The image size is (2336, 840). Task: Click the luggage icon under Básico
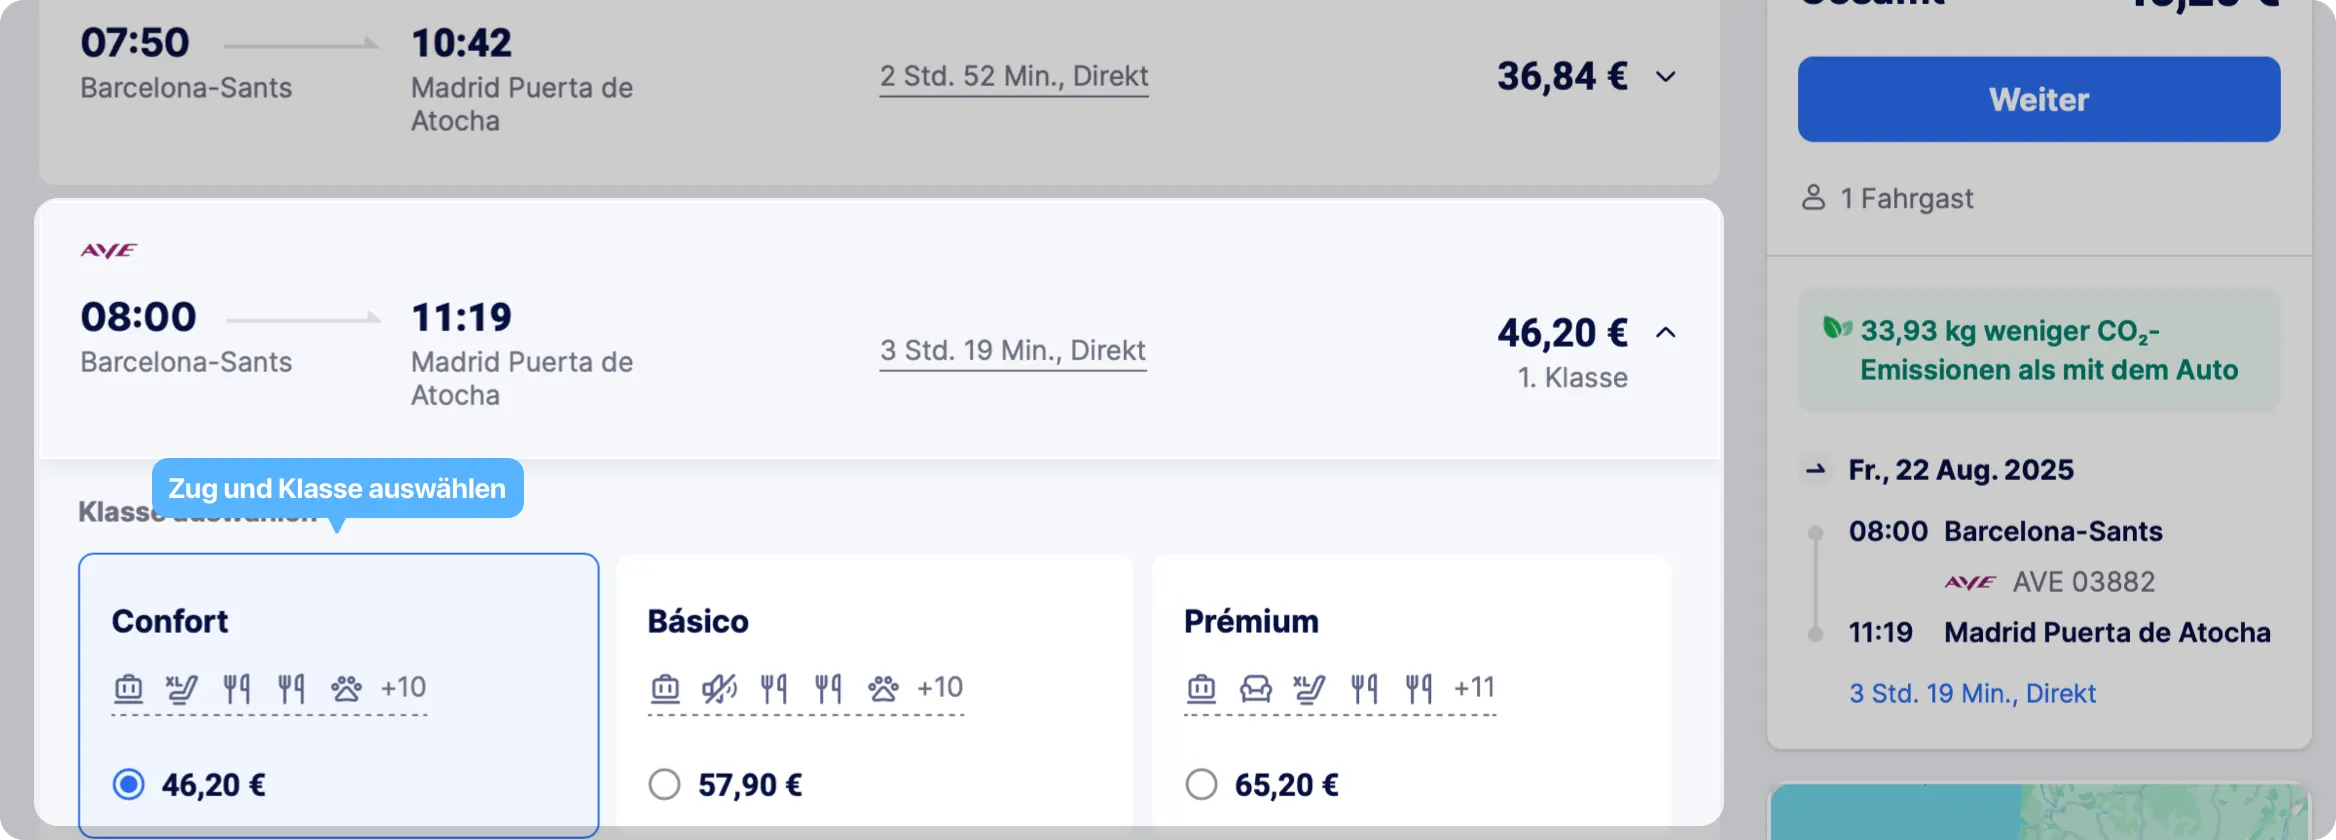tap(665, 688)
